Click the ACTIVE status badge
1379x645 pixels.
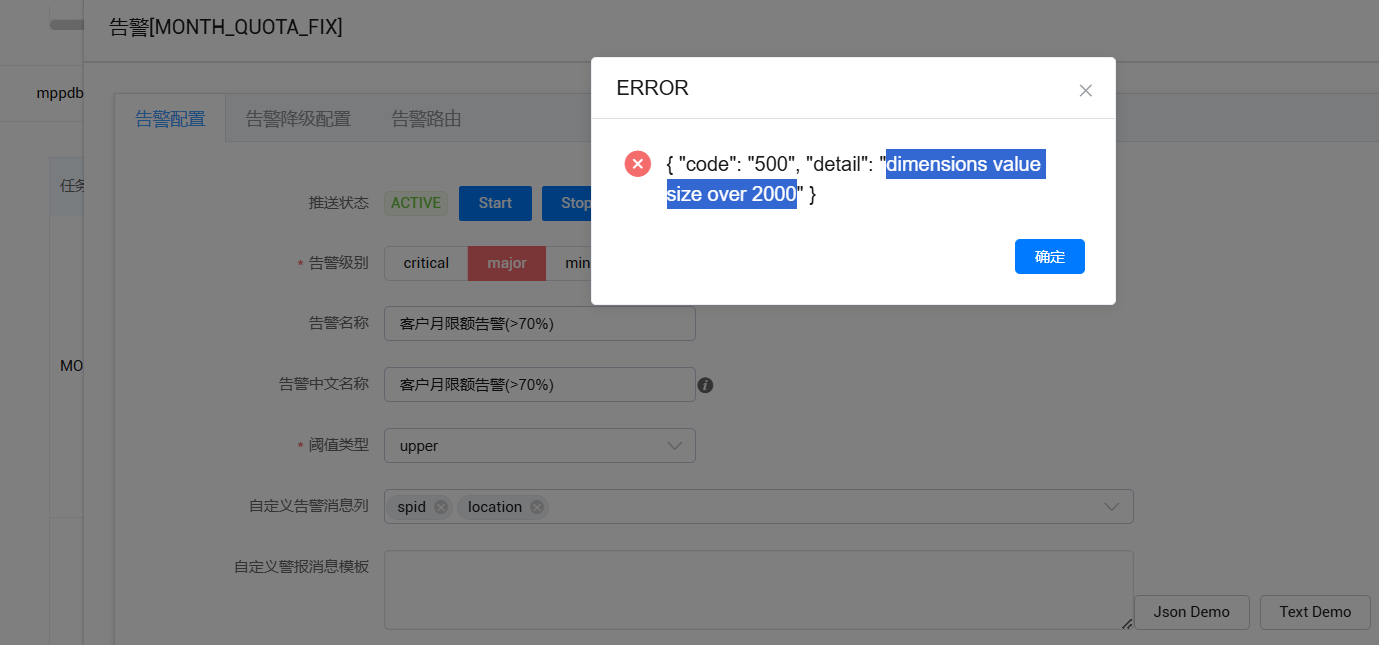416,203
